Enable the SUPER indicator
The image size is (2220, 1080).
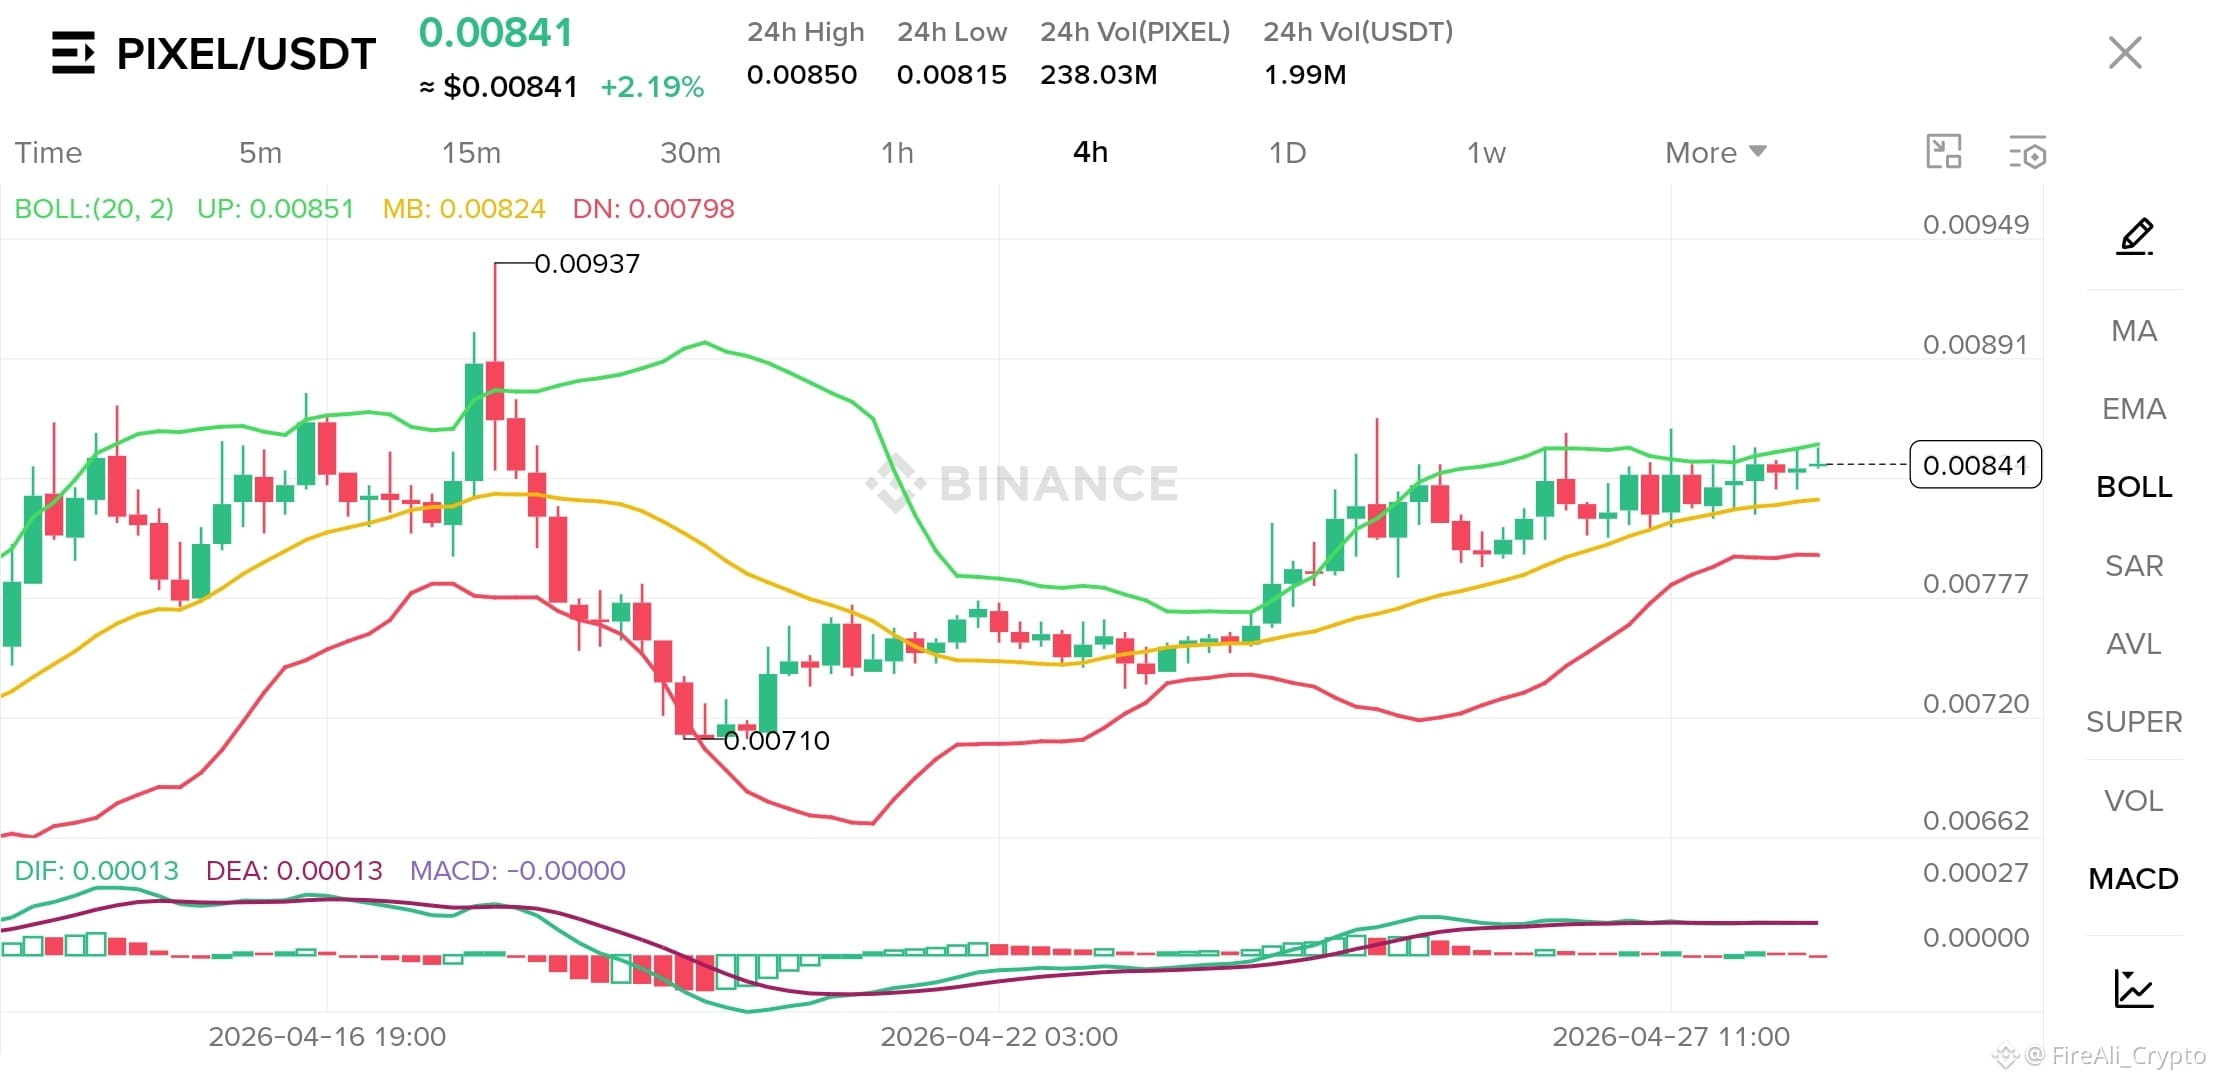[x=2134, y=721]
